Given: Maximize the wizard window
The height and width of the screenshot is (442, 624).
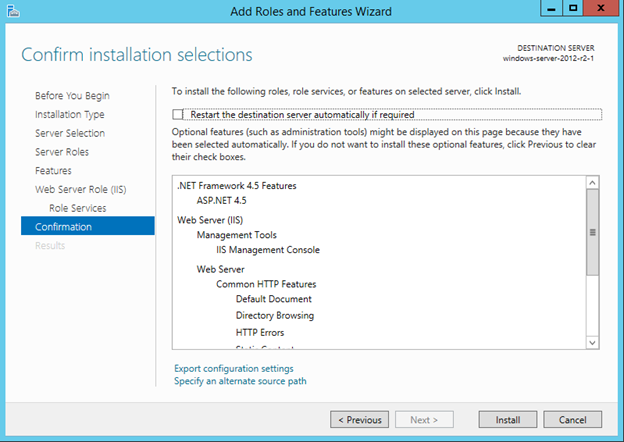Looking at the screenshot, I should coord(573,8).
